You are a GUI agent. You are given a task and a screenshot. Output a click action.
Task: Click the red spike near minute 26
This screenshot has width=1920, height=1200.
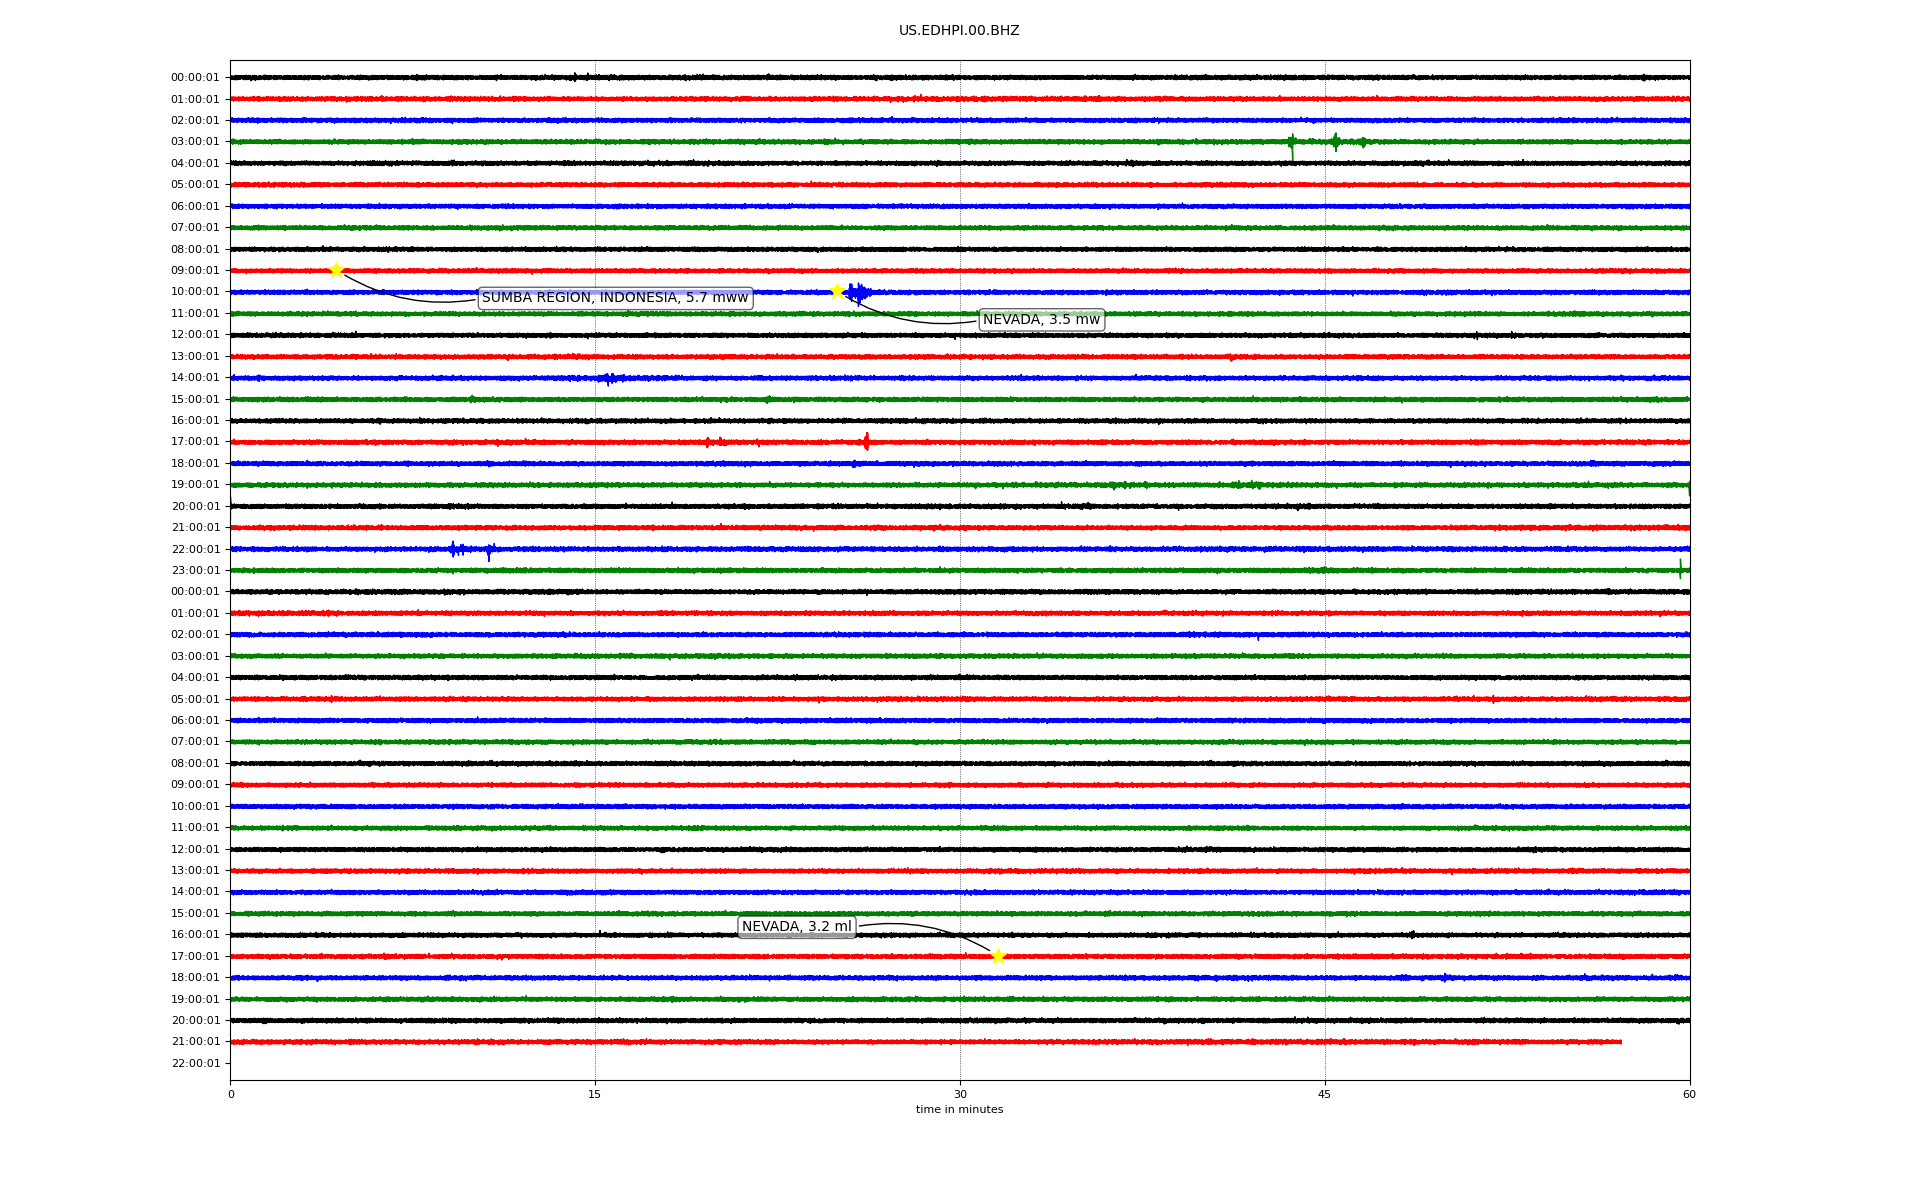(866, 441)
